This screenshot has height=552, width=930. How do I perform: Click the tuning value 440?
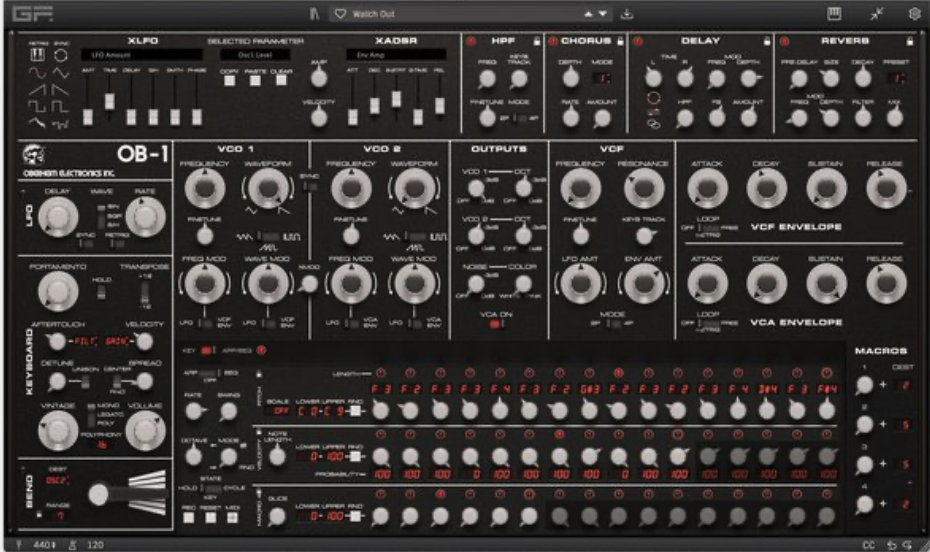(43, 544)
